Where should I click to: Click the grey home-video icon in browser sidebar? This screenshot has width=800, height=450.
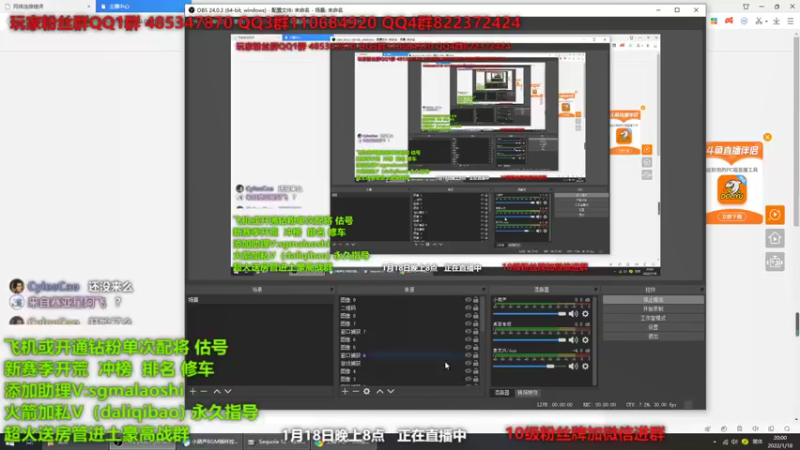point(774,238)
